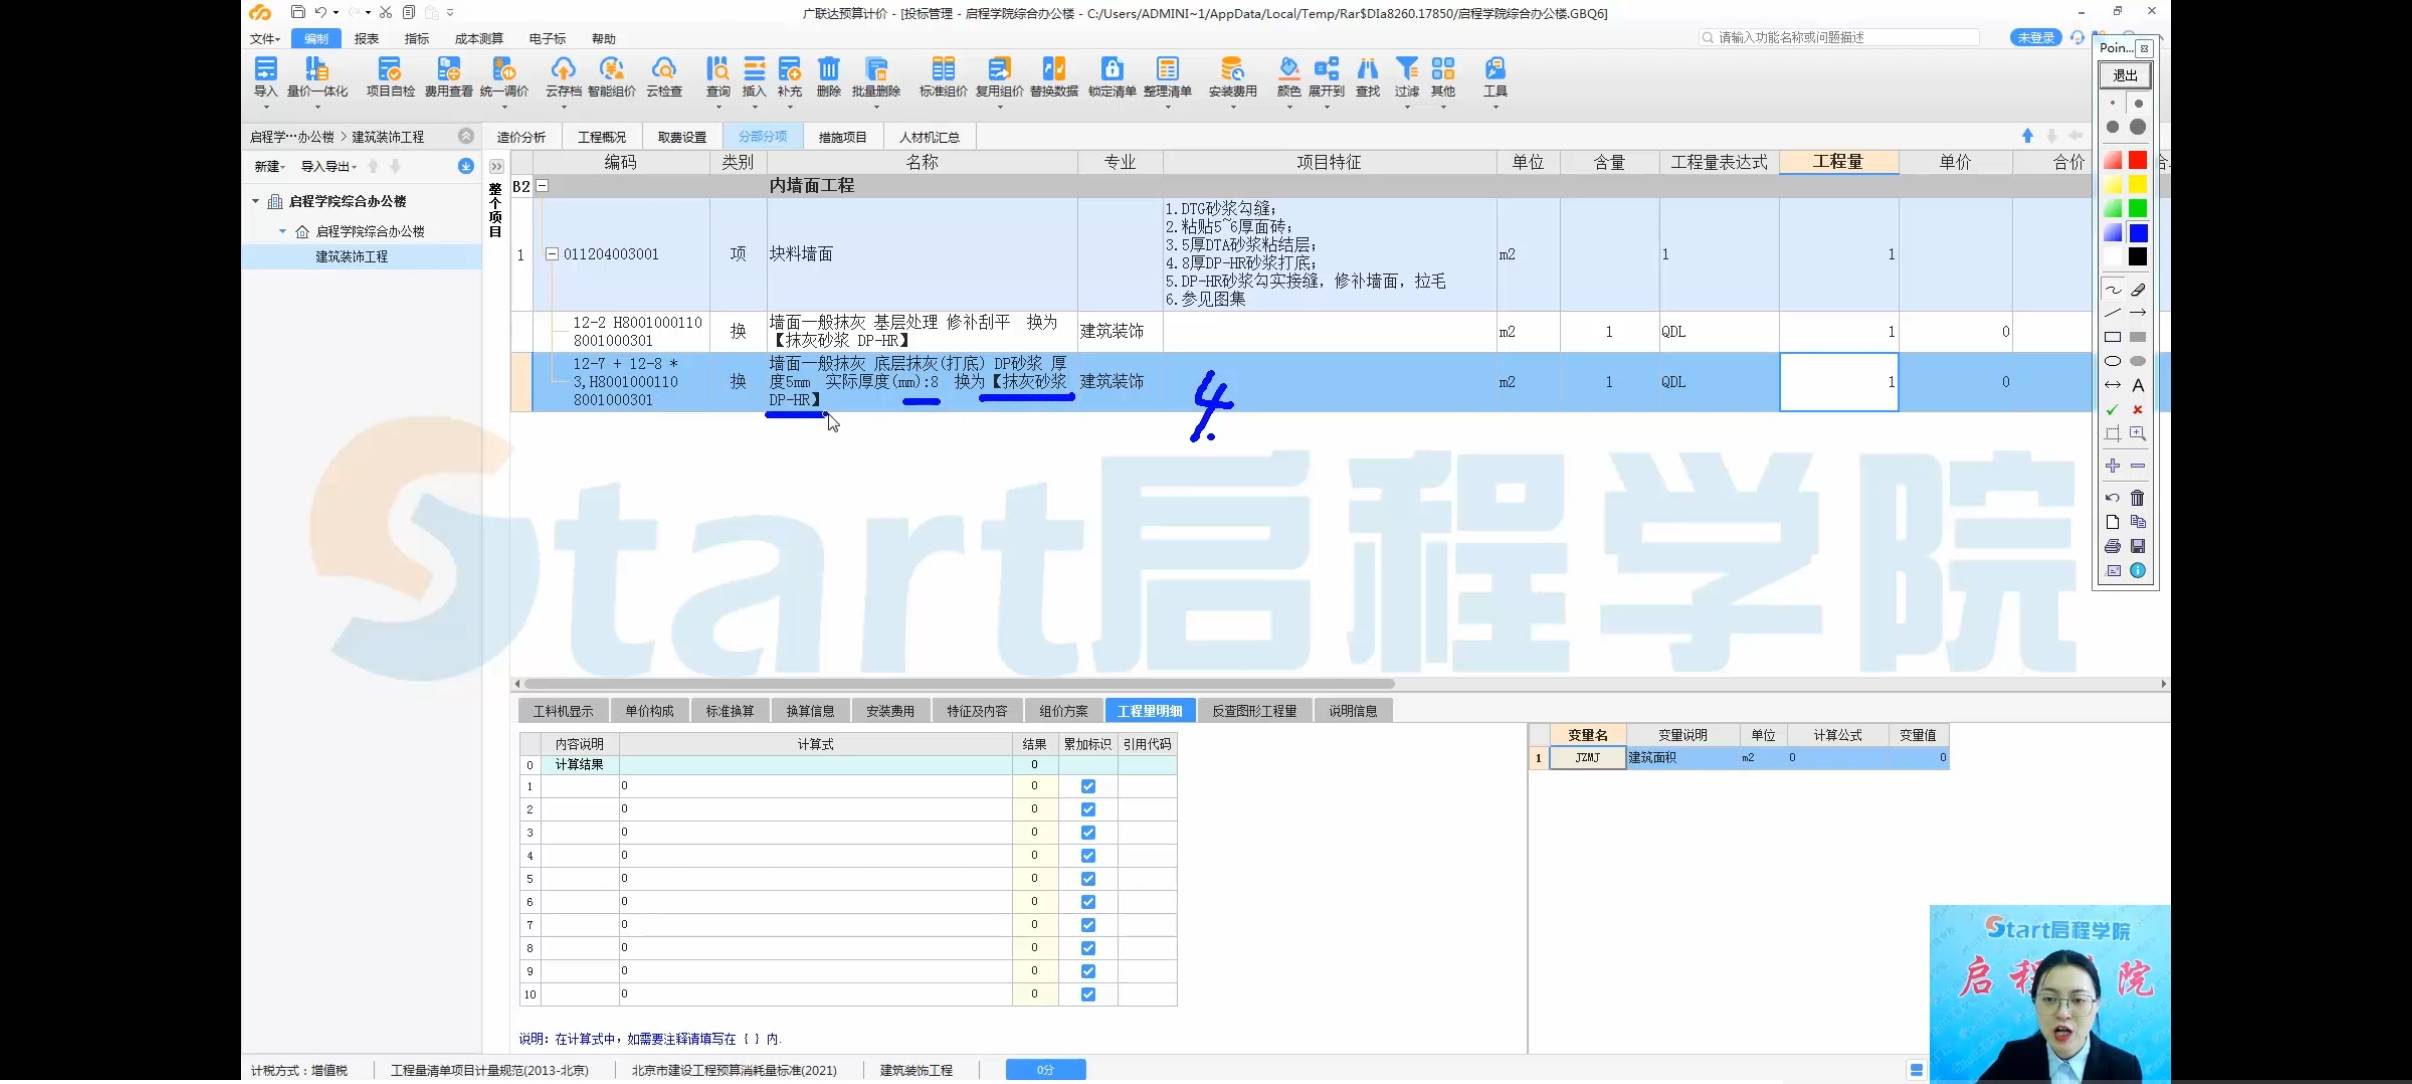
Task: Collapse the 启程学院综合办公楼 root tree node
Action: [x=255, y=201]
